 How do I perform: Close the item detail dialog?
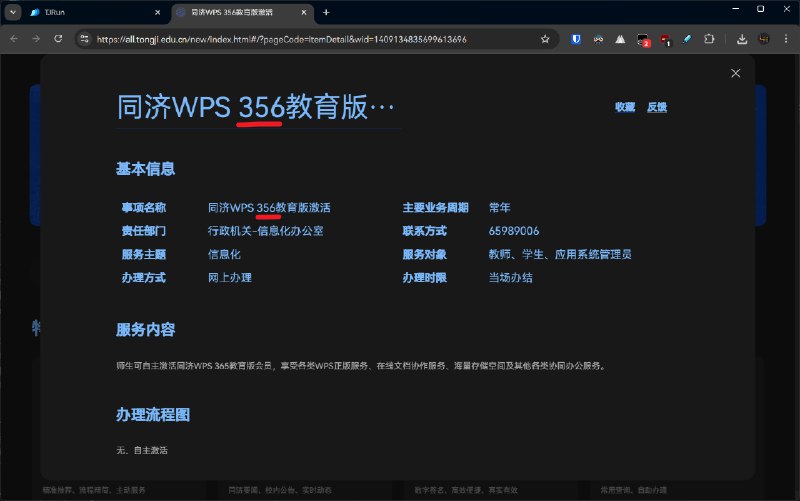(735, 73)
